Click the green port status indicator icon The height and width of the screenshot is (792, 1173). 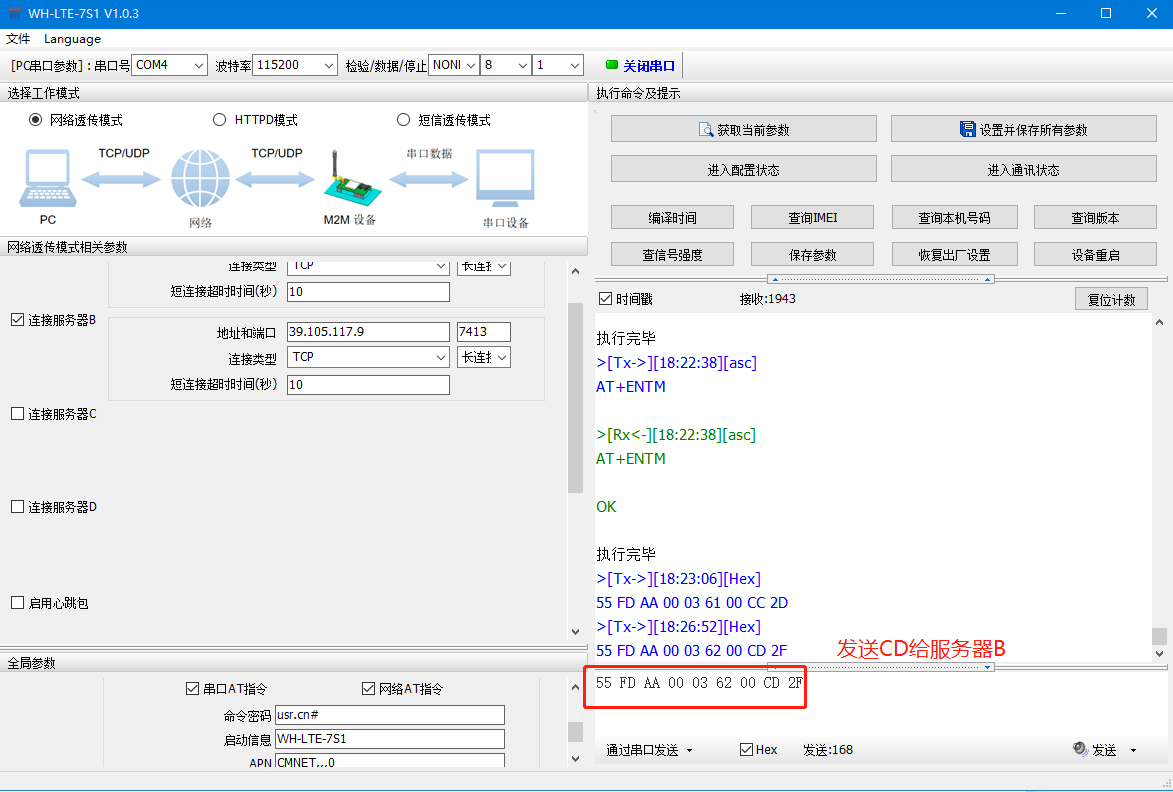tap(611, 66)
